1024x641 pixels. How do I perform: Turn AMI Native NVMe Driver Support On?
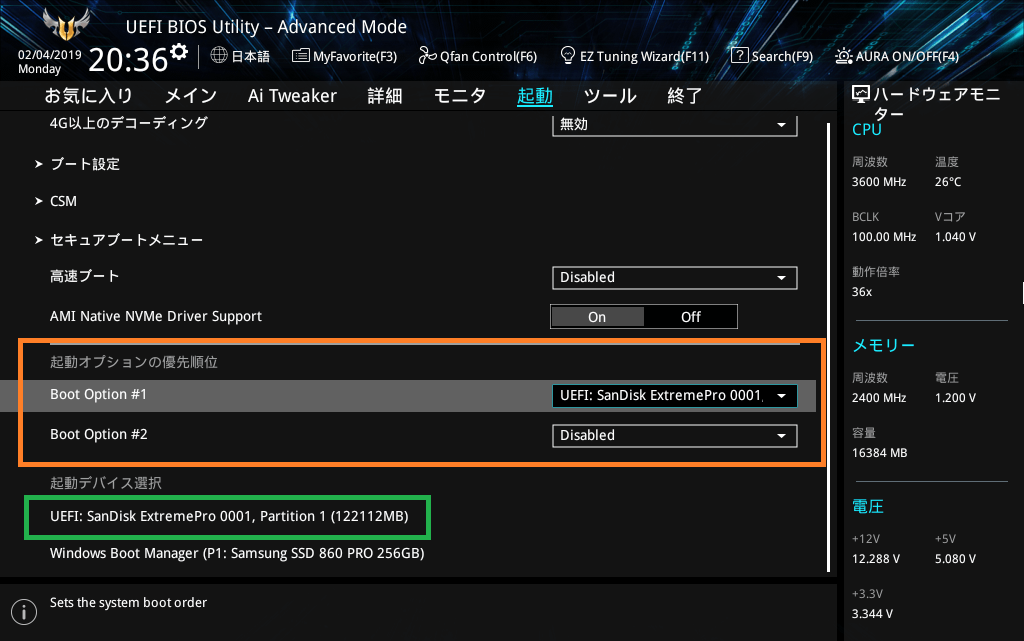pos(597,317)
